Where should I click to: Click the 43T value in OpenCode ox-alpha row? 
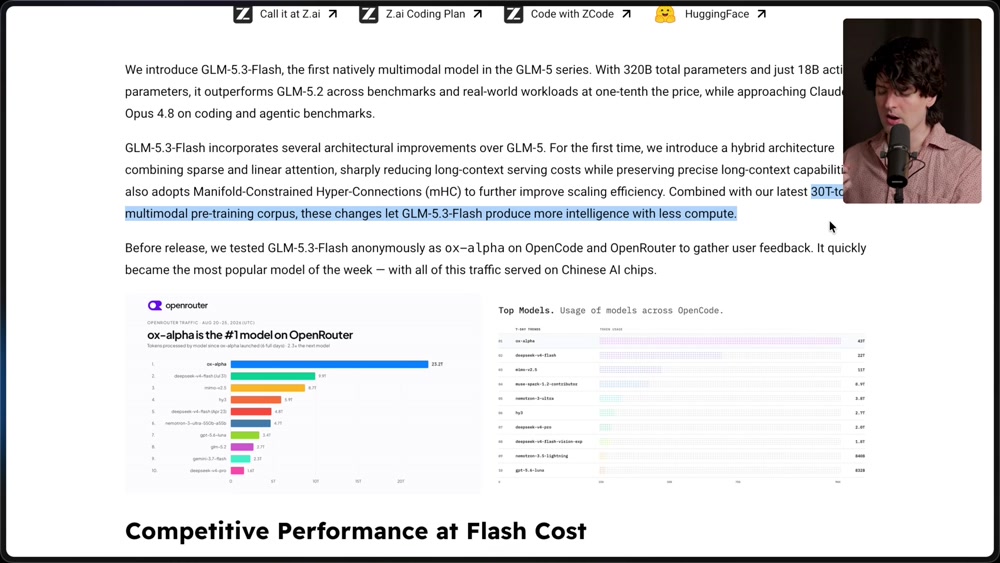point(861,341)
